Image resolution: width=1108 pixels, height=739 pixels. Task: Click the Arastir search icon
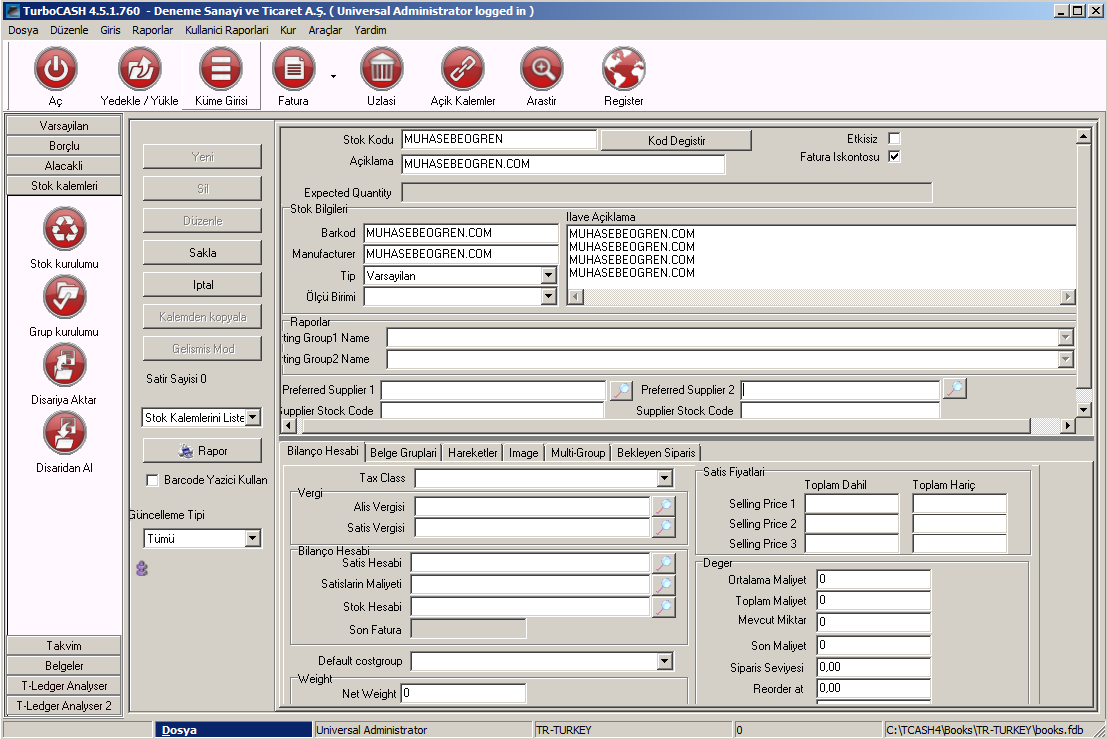pyautogui.click(x=542, y=69)
